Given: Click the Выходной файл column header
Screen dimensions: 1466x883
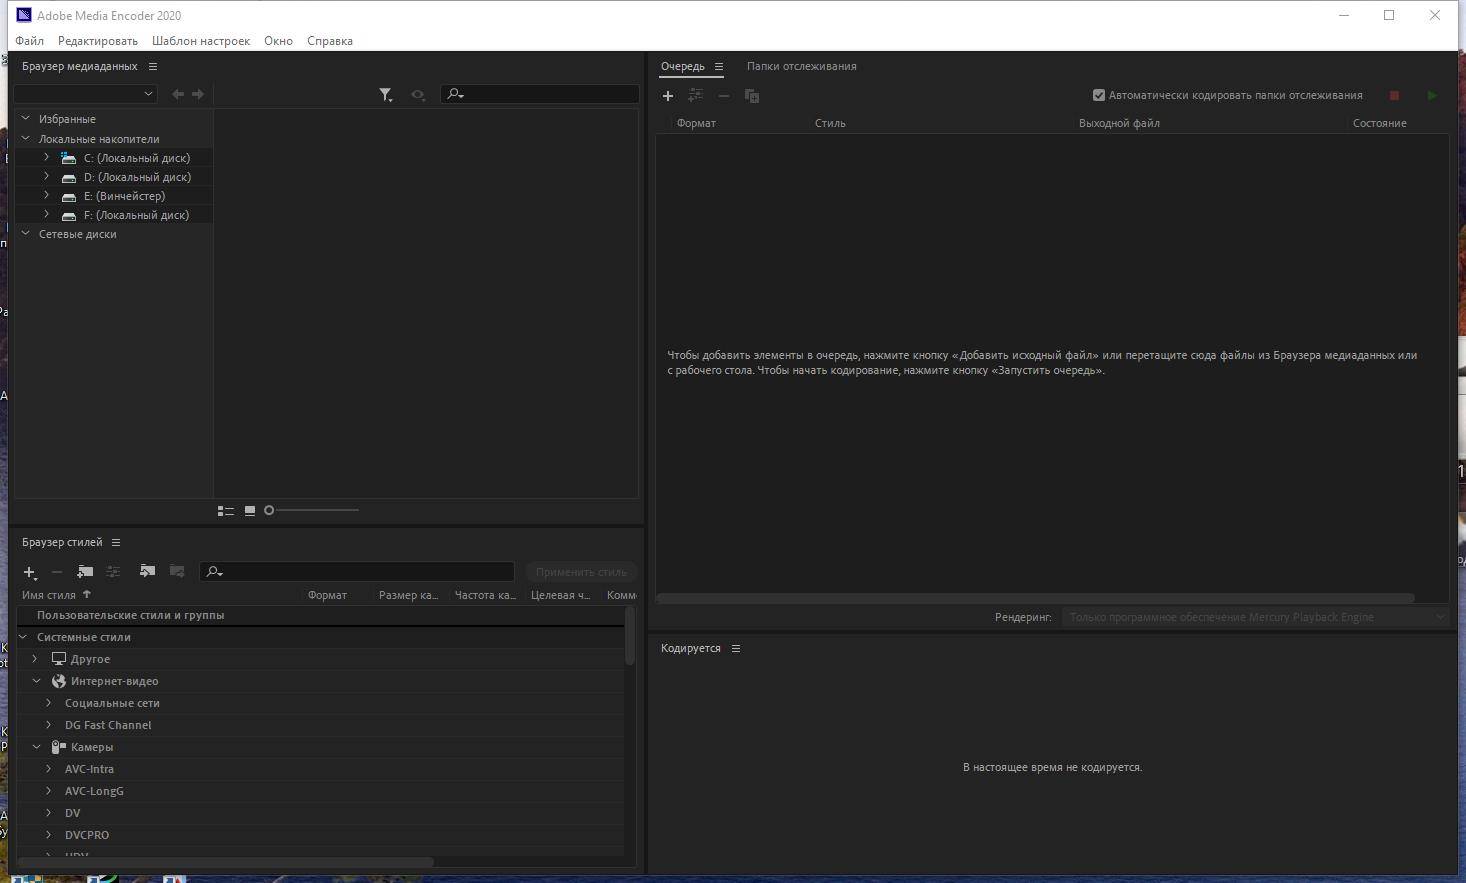Looking at the screenshot, I should tap(1119, 123).
